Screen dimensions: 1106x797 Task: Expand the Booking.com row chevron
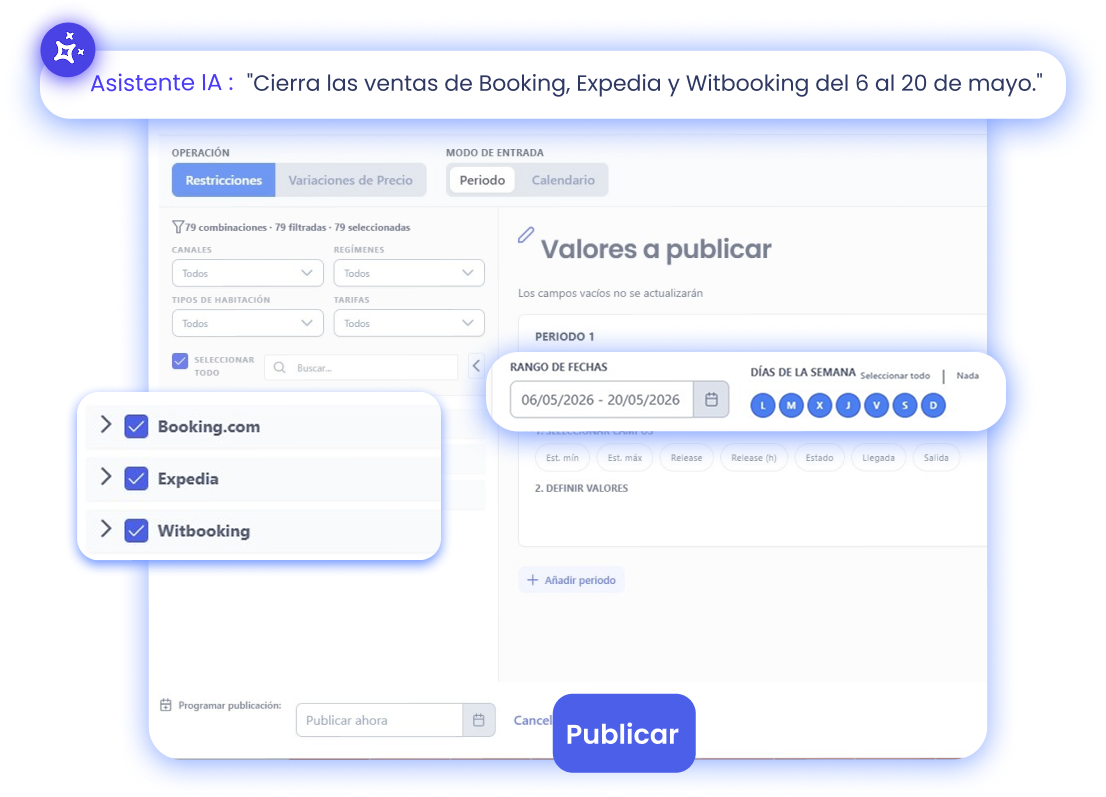tap(106, 425)
